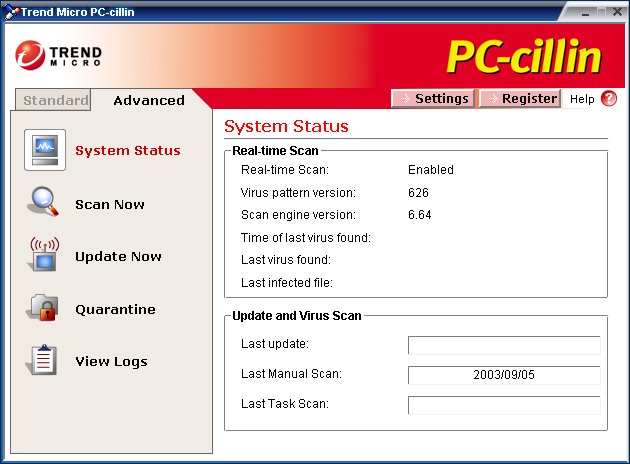Click the red 'System Status' page heading
This screenshot has height=464, width=630.
point(286,127)
